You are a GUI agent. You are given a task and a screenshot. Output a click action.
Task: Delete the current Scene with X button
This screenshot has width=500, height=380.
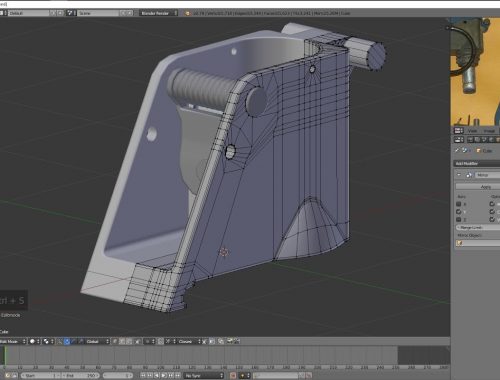[130, 13]
